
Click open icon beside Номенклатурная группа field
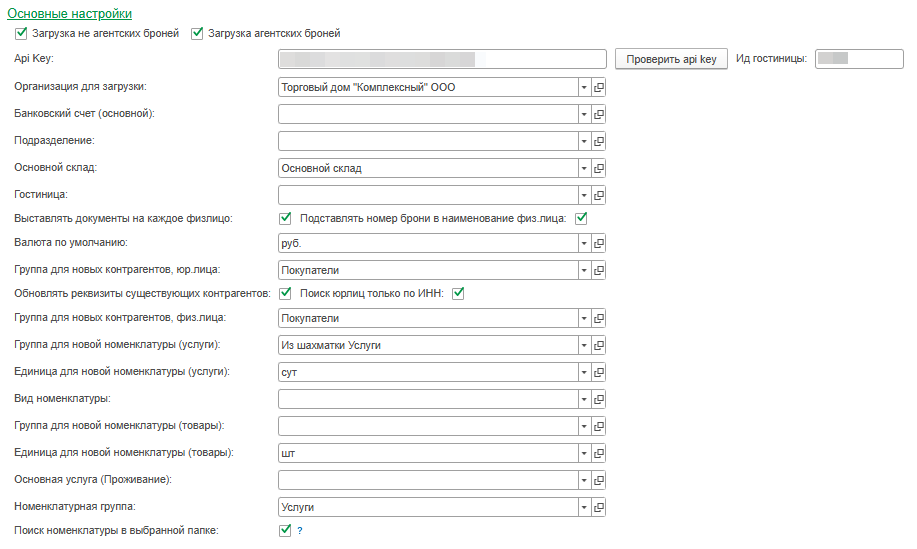599,507
